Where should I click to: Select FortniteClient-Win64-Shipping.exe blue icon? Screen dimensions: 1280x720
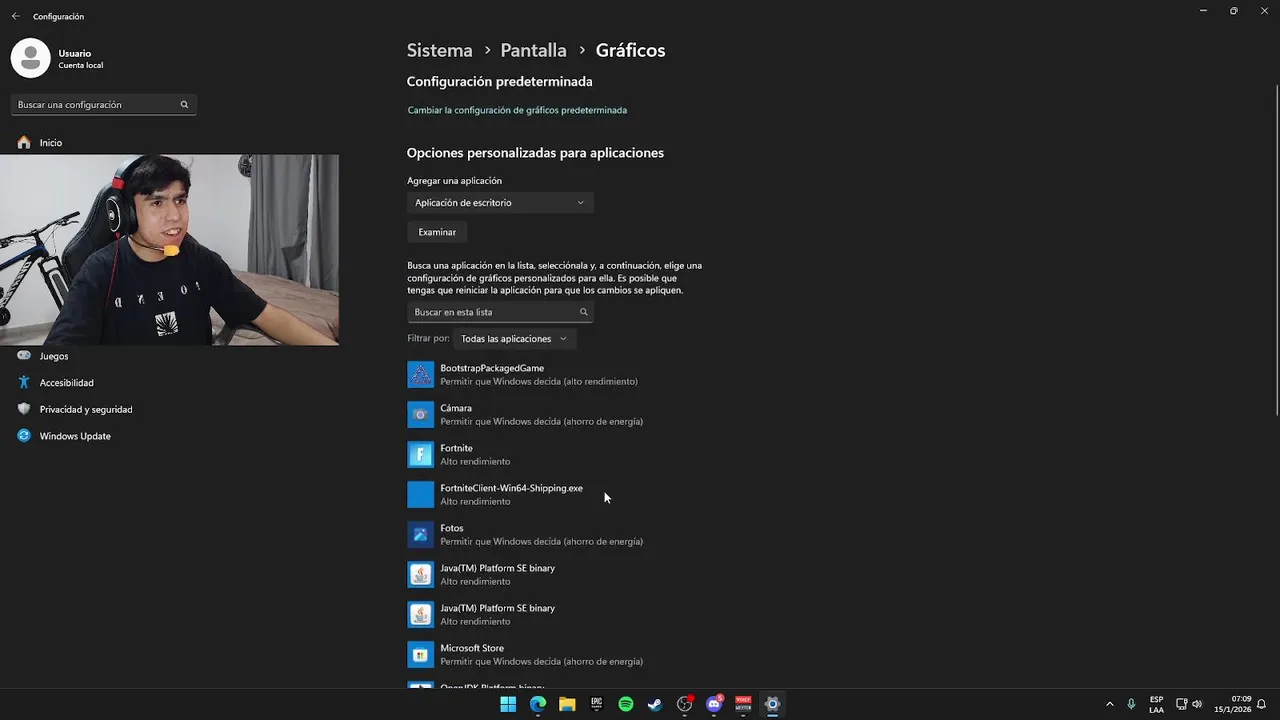(421, 495)
